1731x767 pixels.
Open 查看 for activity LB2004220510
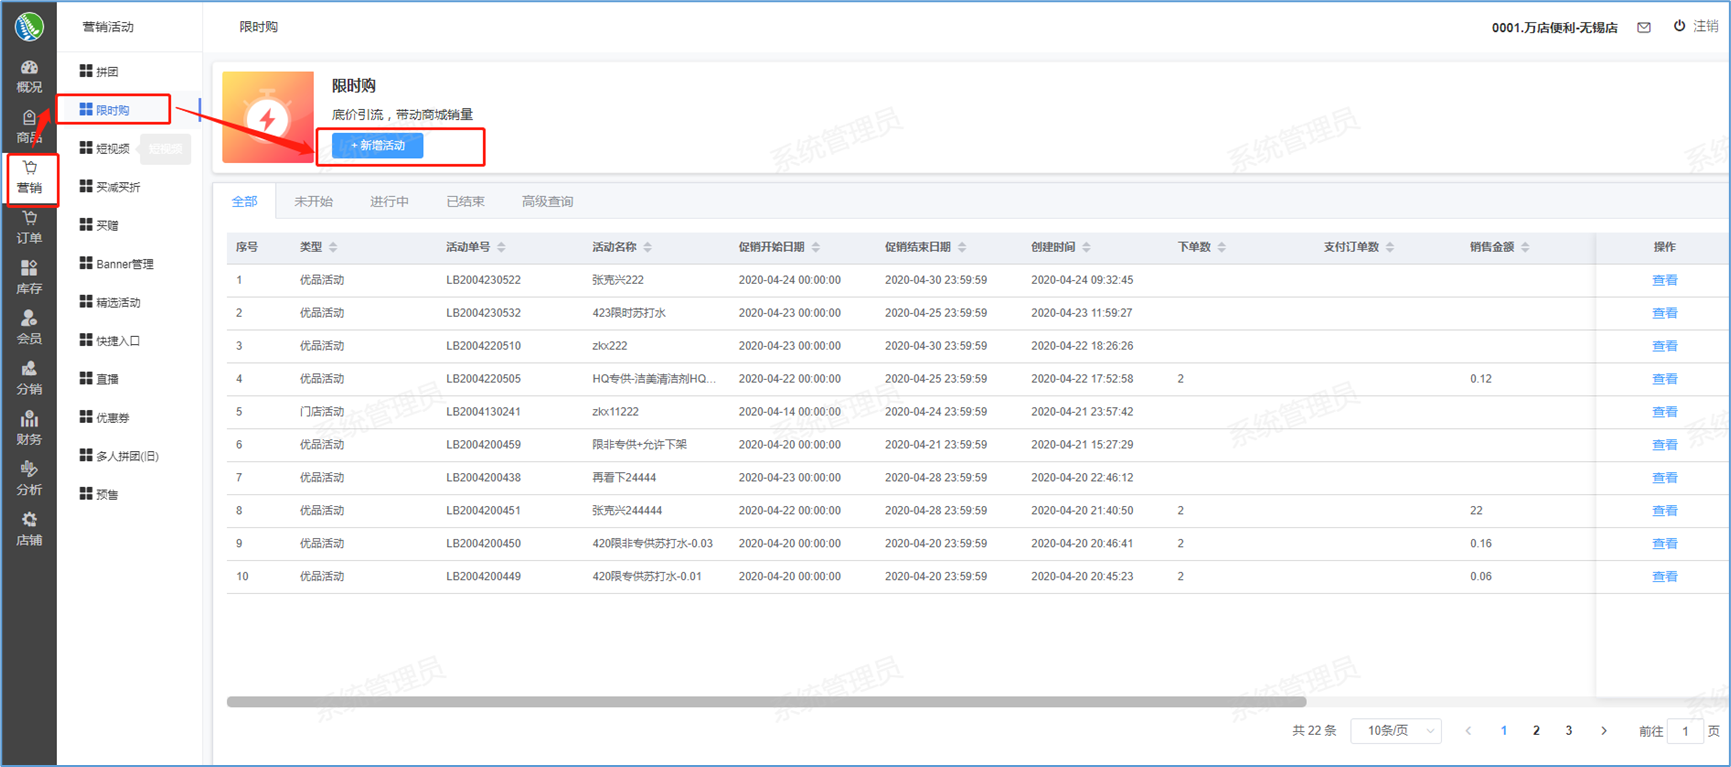tap(1665, 346)
